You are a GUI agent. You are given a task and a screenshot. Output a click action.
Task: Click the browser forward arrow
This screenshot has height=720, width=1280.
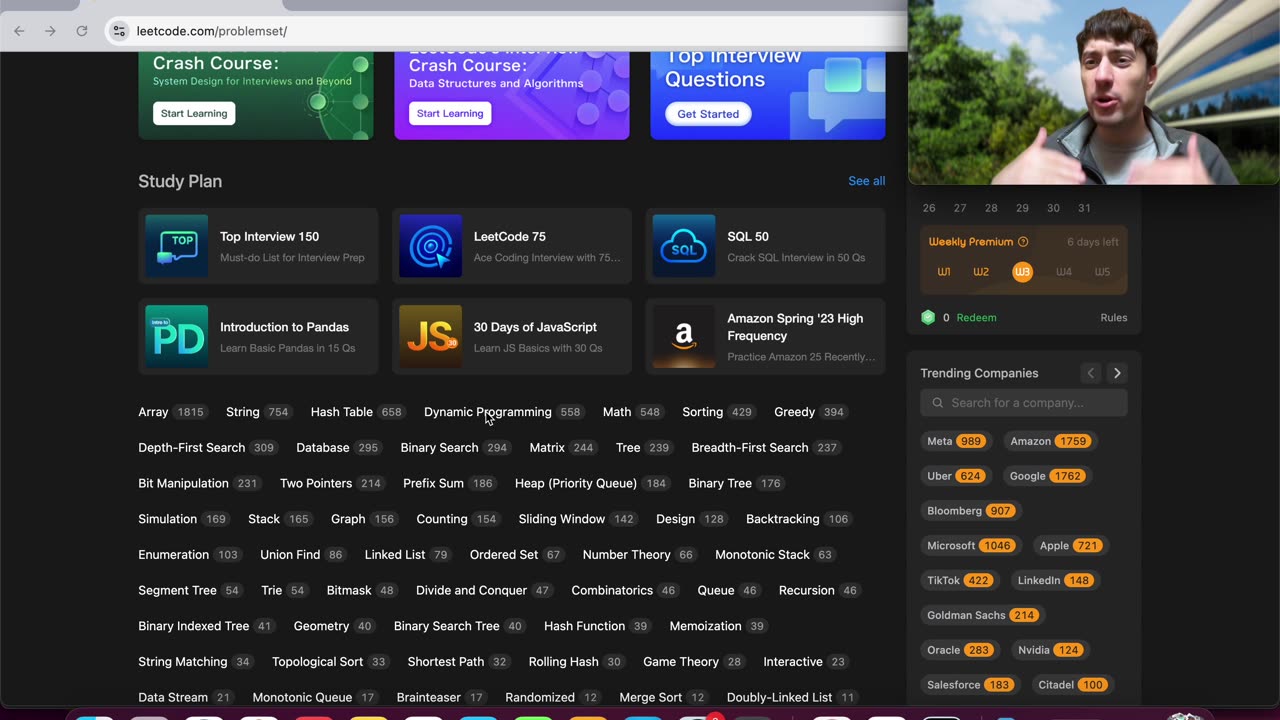[50, 31]
